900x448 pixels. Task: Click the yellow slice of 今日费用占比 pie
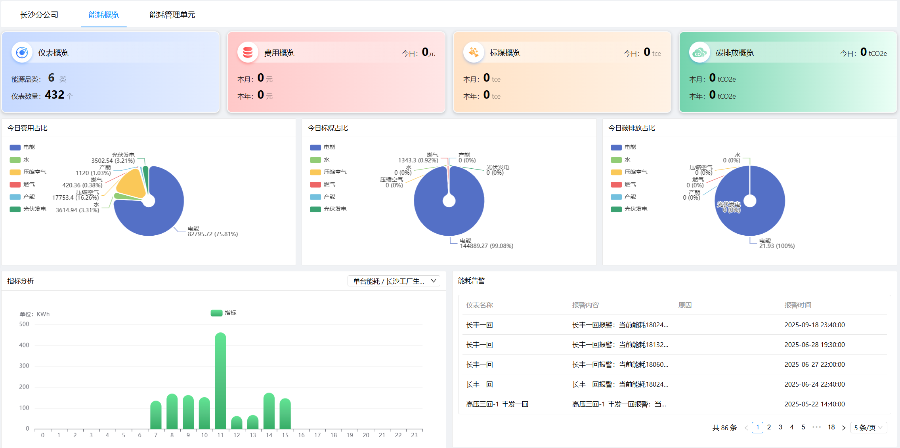pos(129,183)
